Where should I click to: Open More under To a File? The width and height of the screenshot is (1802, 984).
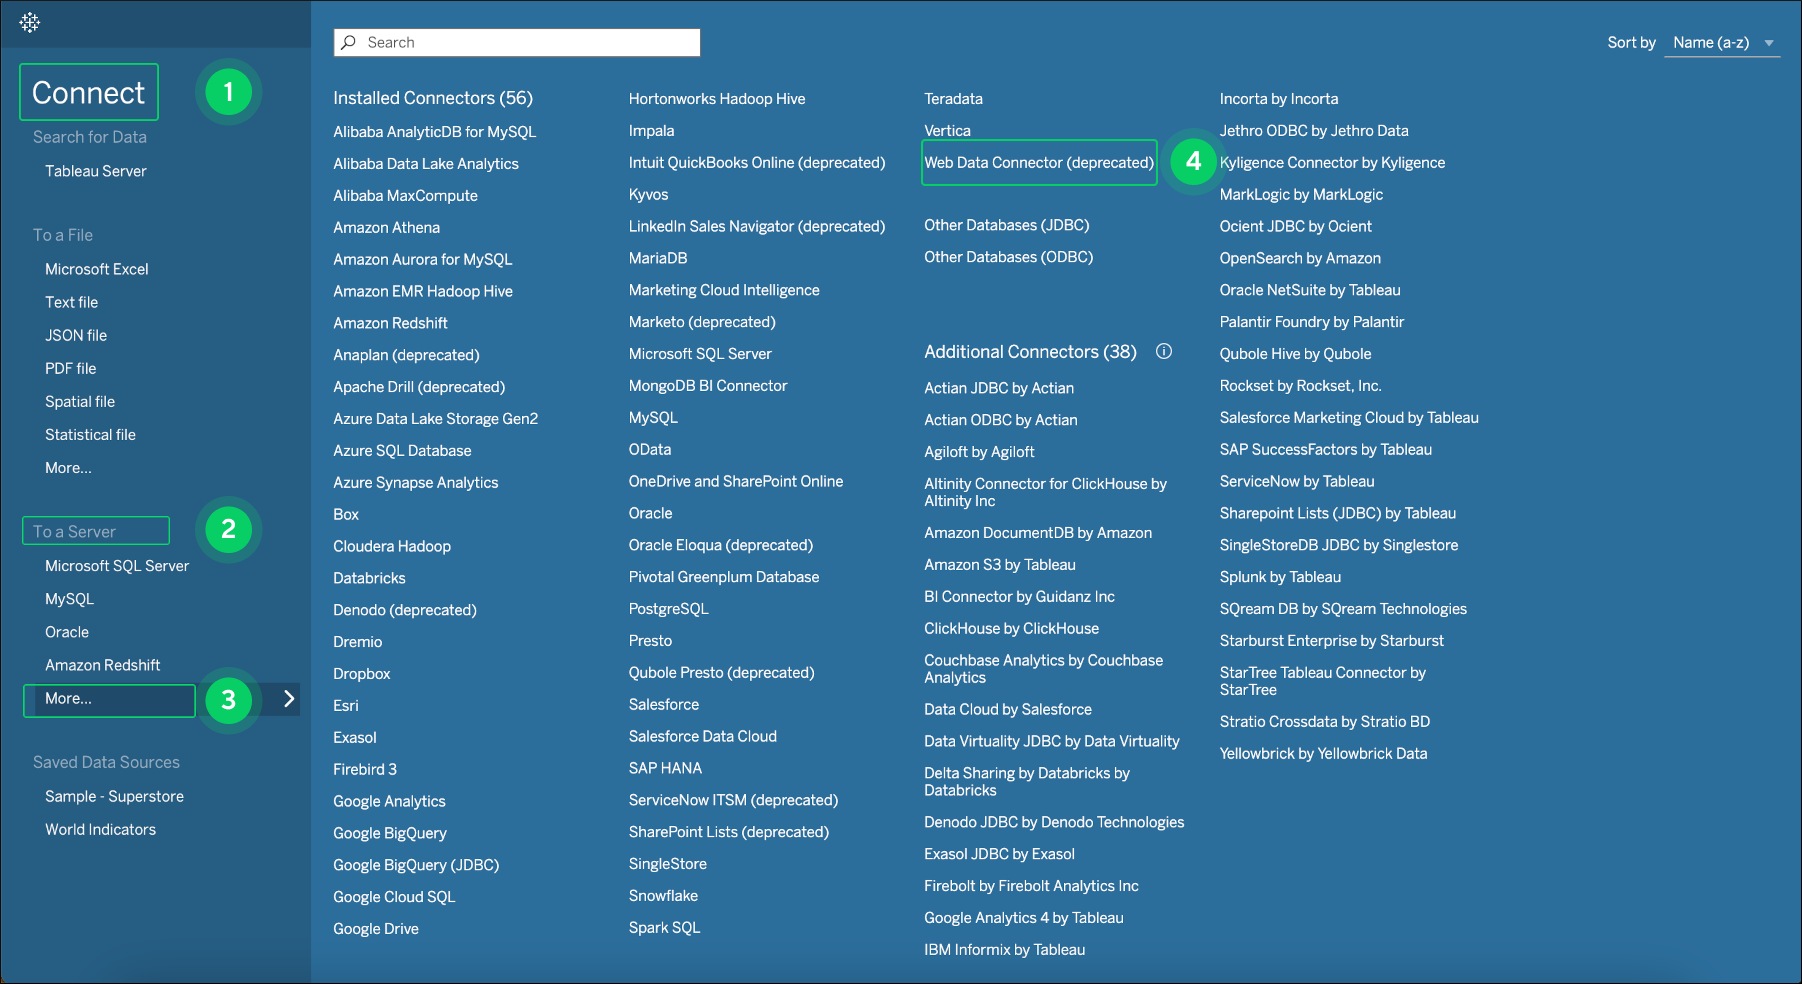pyautogui.click(x=68, y=468)
